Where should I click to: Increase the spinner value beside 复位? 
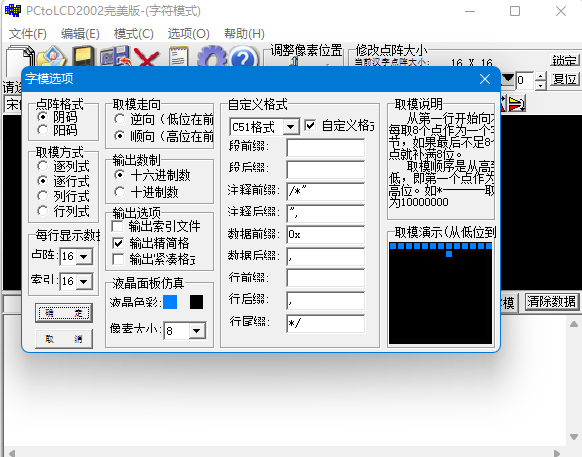(541, 76)
